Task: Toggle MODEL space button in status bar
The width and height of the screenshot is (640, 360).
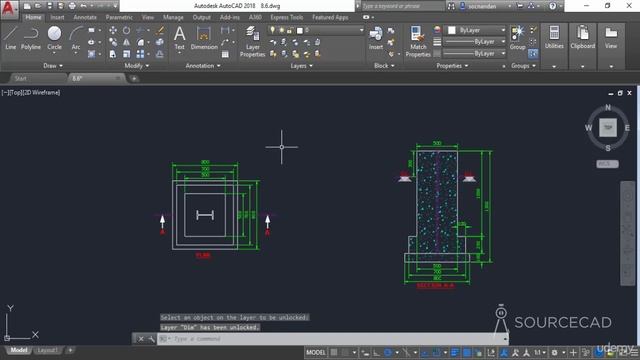Action: [316, 353]
